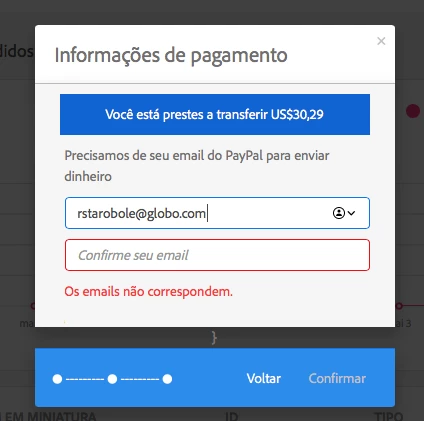Viewport: 424px width, 421px height.
Task: Click the blue US$30,29 transfer banner
Action: point(215,114)
